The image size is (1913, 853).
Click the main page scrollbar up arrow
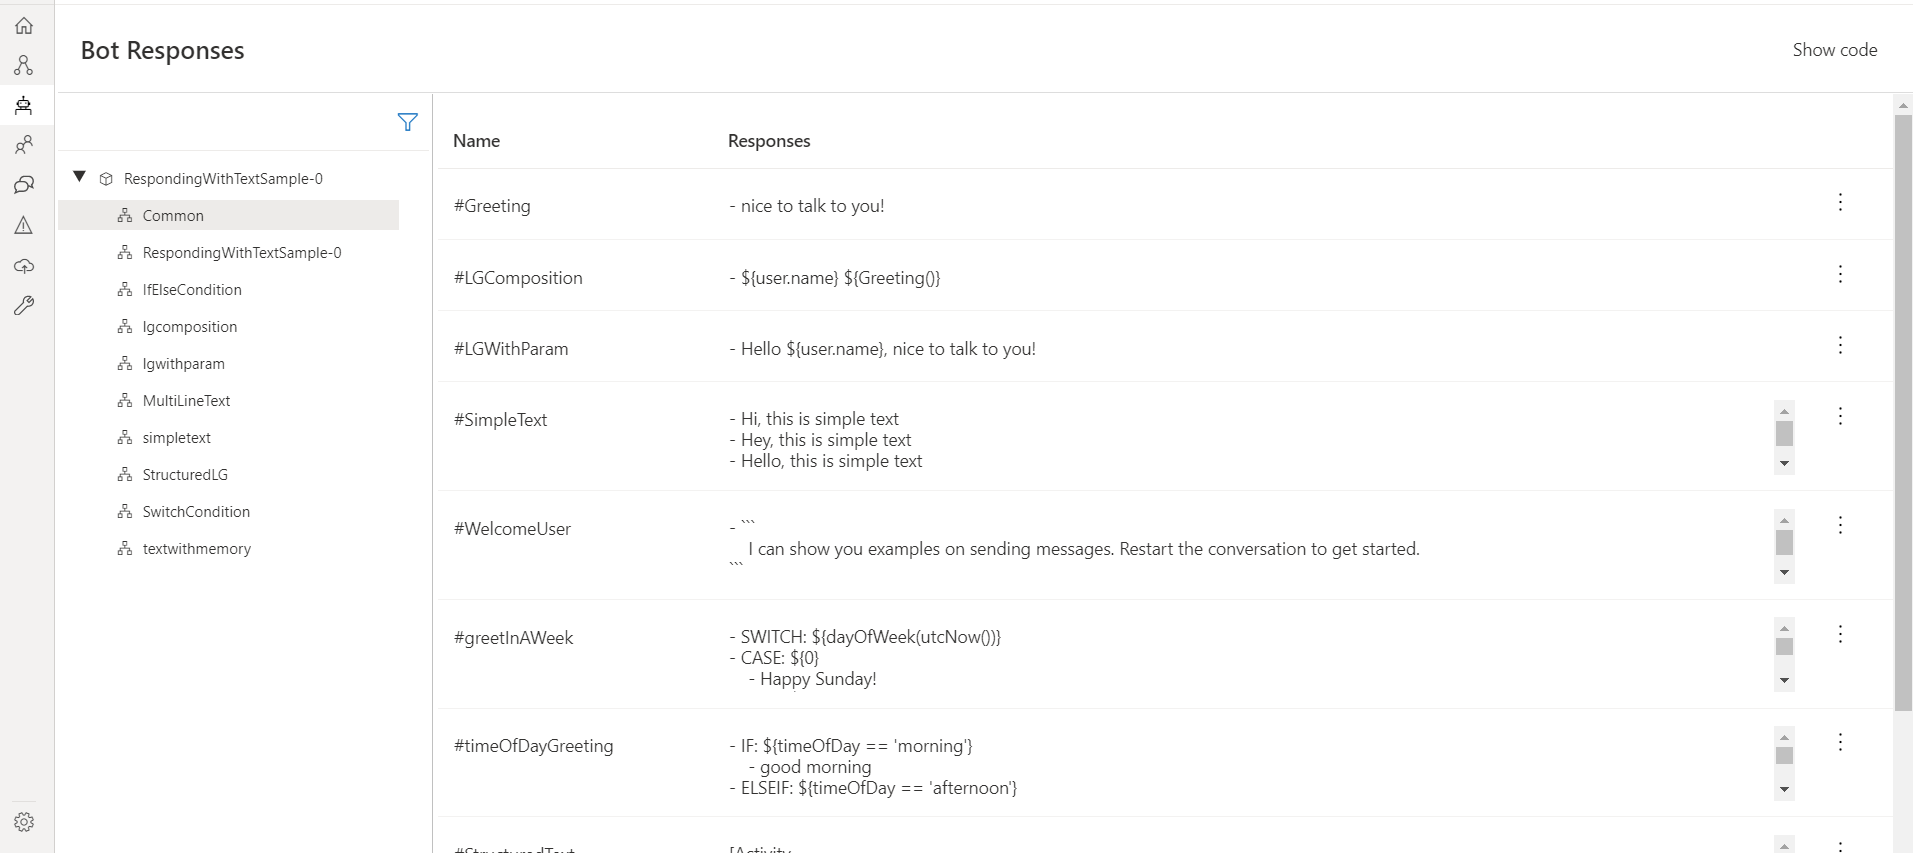pos(1903,105)
